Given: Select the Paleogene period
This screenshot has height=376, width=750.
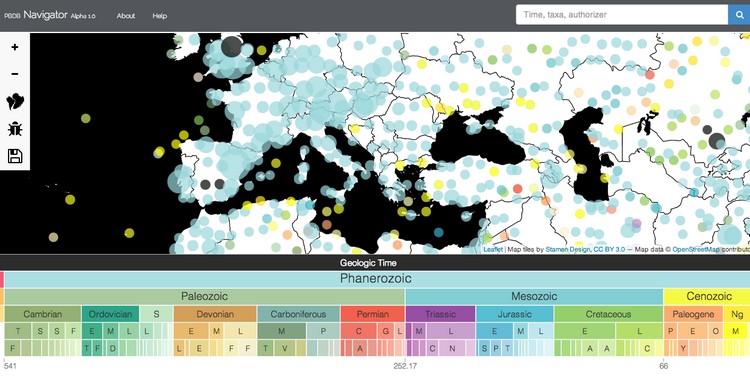Looking at the screenshot, I should (693, 314).
